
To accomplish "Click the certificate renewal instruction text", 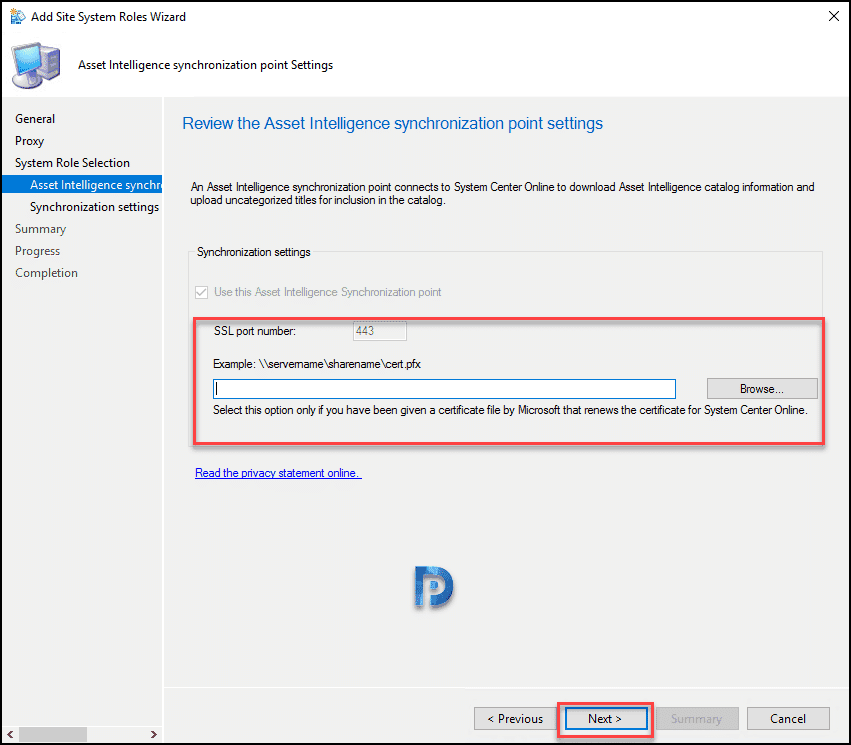I will coord(510,410).
